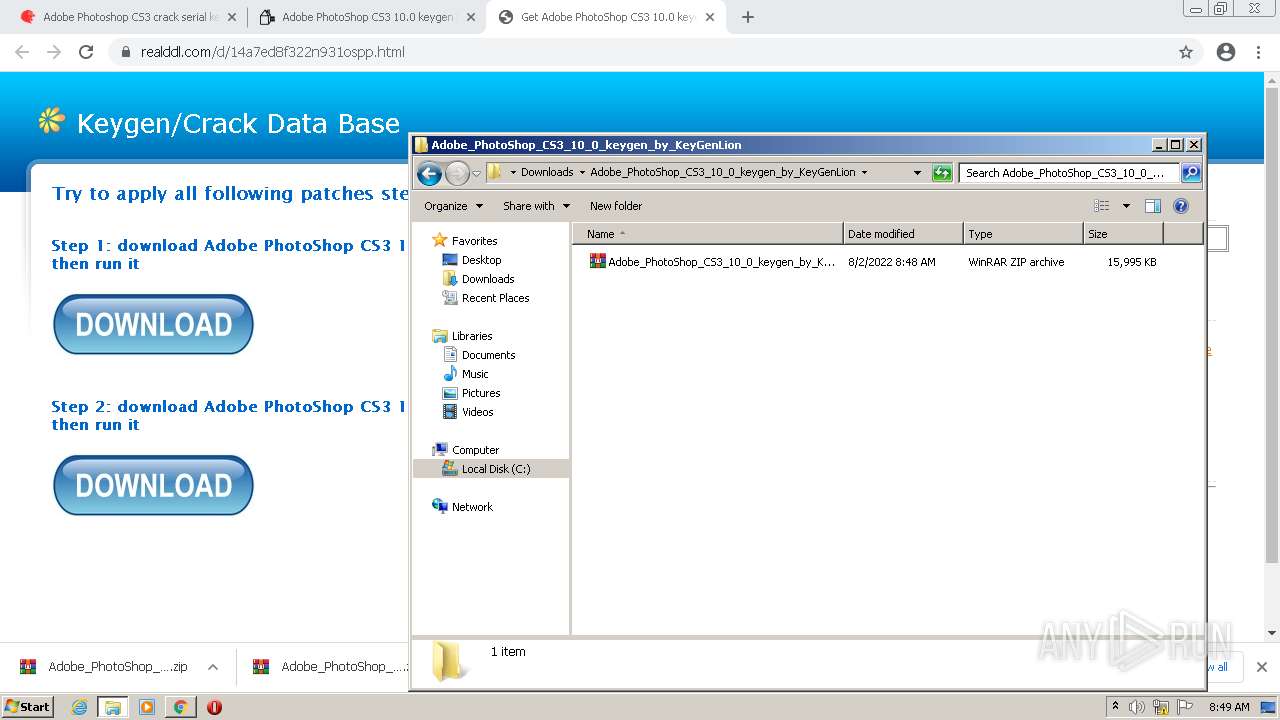The image size is (1280, 720).
Task: Expand arrow after keygen folder breadcrumb
Action: tap(864, 172)
